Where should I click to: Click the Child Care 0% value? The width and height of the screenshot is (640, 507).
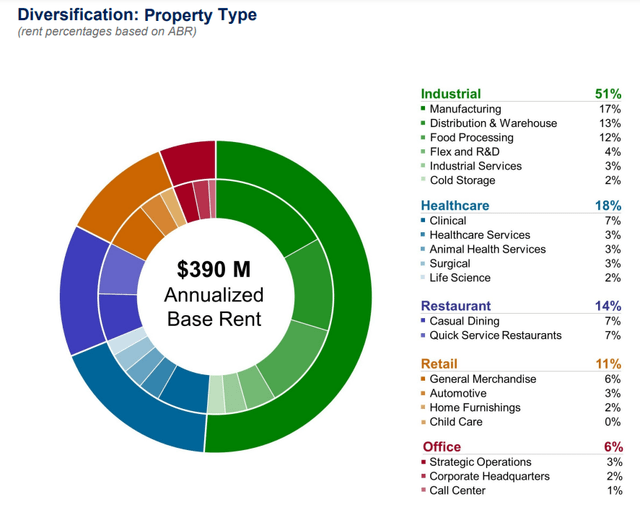(x=613, y=422)
